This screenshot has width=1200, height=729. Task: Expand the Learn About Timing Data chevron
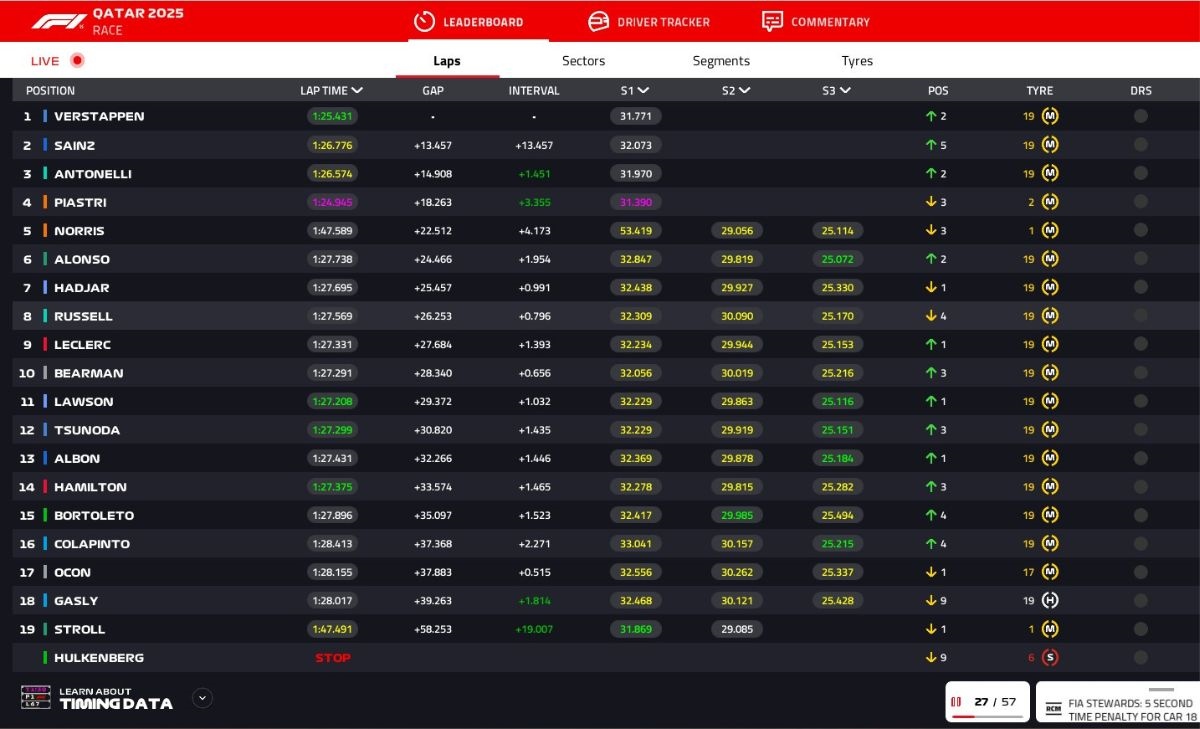pos(203,698)
